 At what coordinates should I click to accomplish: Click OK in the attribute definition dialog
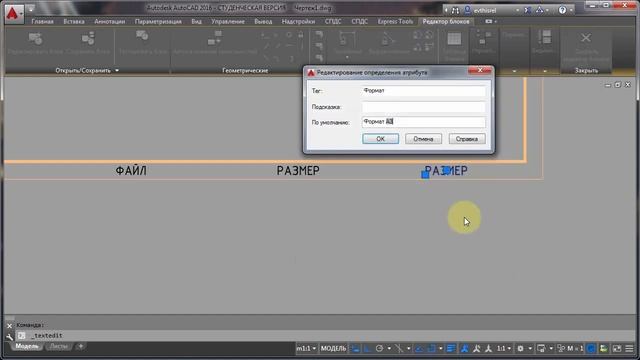(x=380, y=139)
